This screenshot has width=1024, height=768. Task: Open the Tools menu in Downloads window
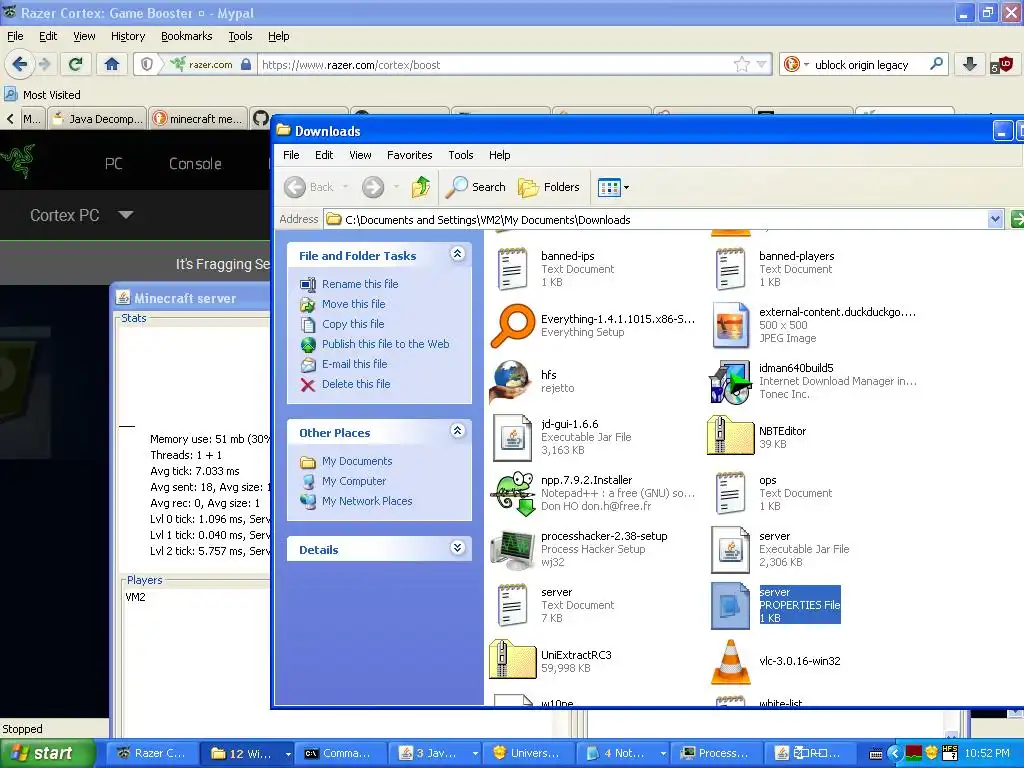pos(460,155)
